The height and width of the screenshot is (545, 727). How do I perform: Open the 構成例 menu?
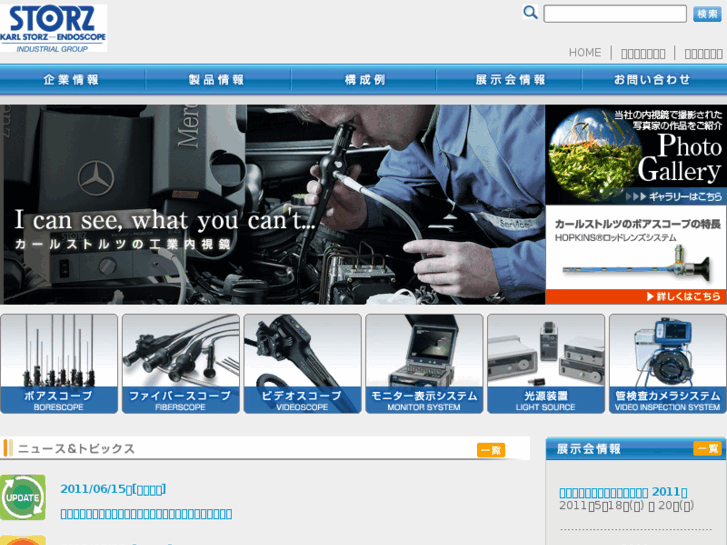click(x=364, y=80)
